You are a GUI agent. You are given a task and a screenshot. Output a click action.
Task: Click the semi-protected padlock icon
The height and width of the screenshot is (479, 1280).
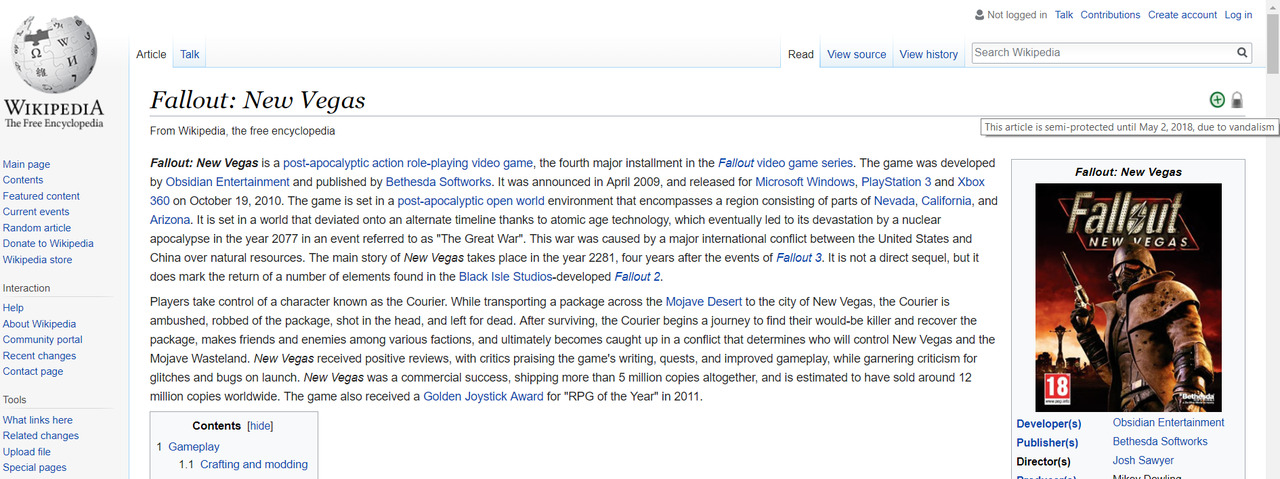point(1237,99)
